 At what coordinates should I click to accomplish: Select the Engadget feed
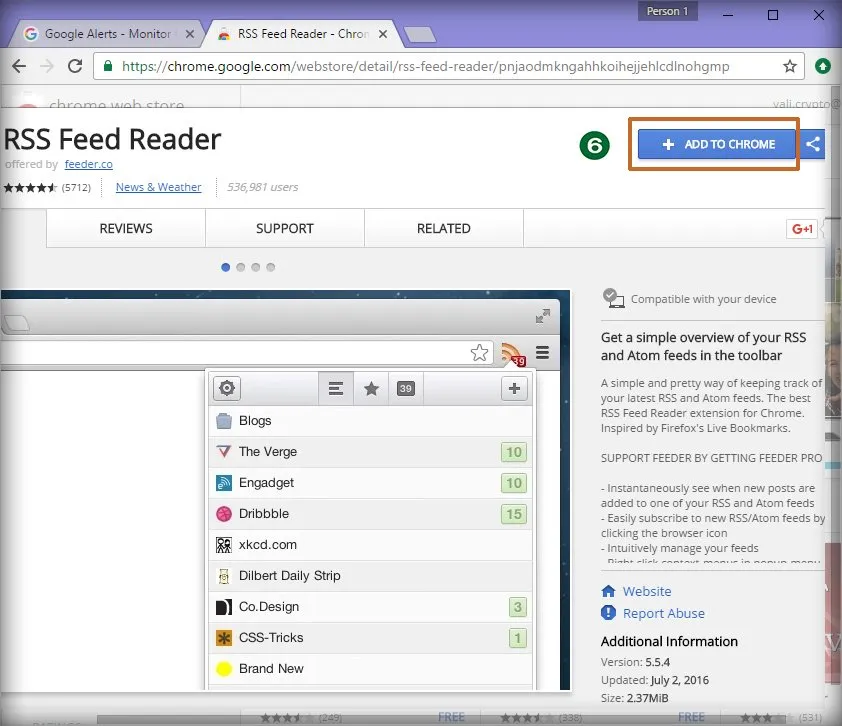[371, 483]
